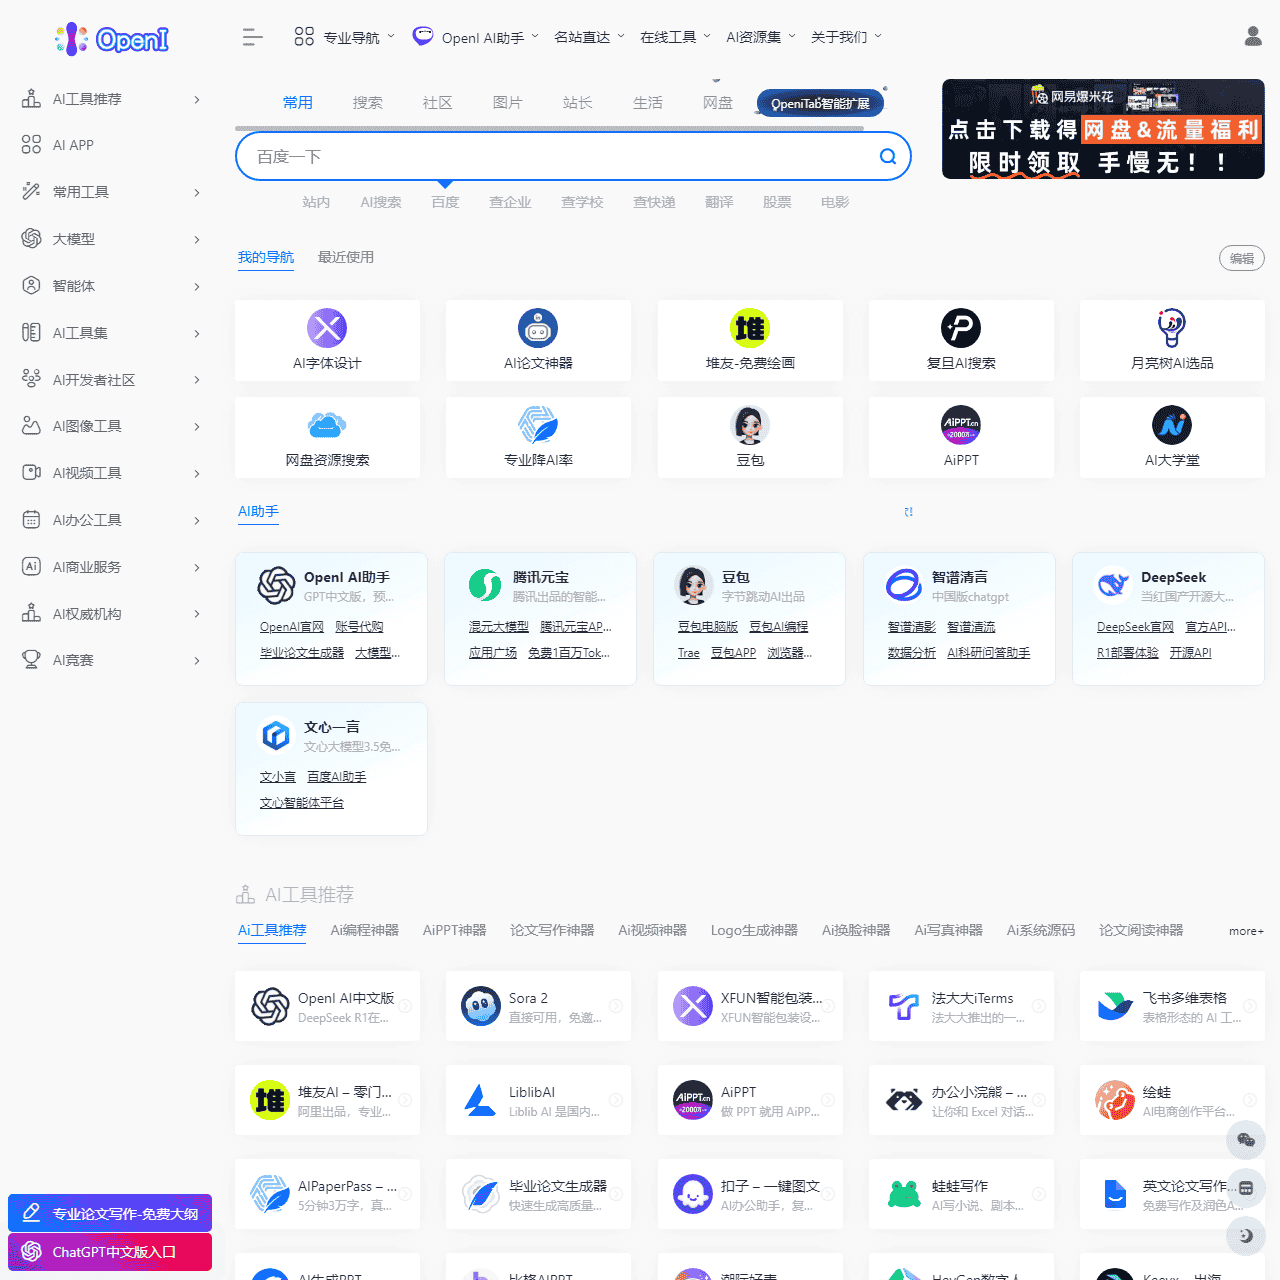1280x1280 pixels.
Task: Click the WeChat floating icon
Action: pyautogui.click(x=1245, y=1140)
